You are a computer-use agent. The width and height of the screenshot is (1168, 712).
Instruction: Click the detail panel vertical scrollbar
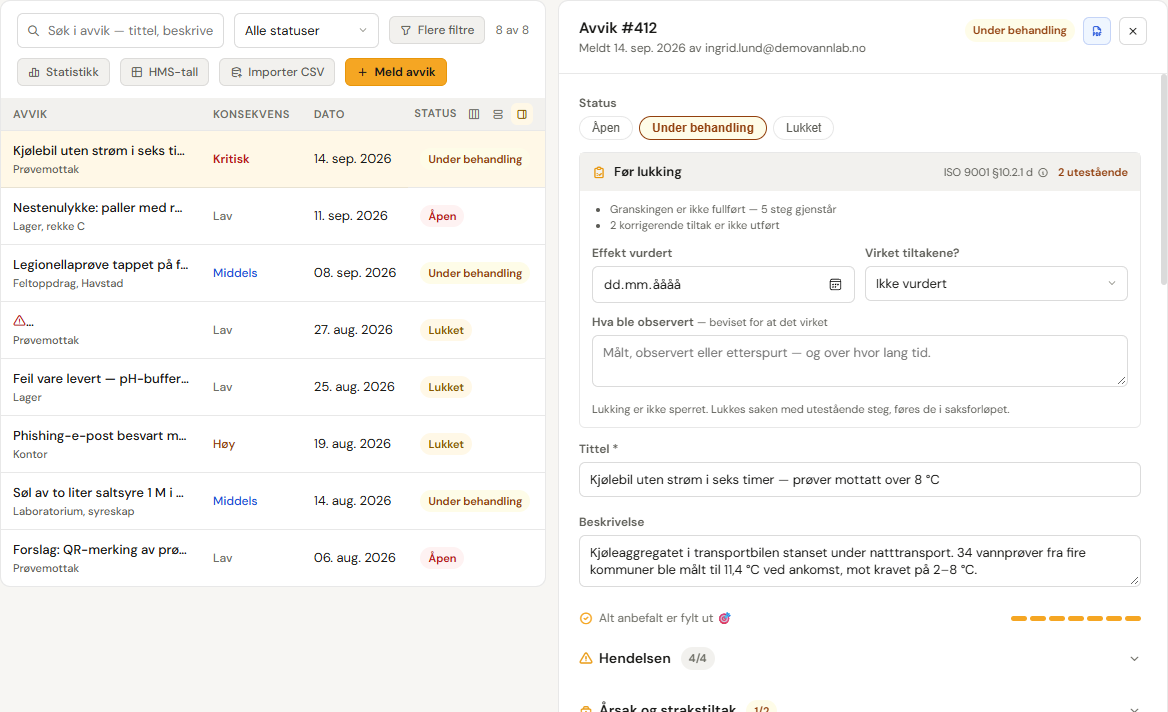coord(1164,179)
